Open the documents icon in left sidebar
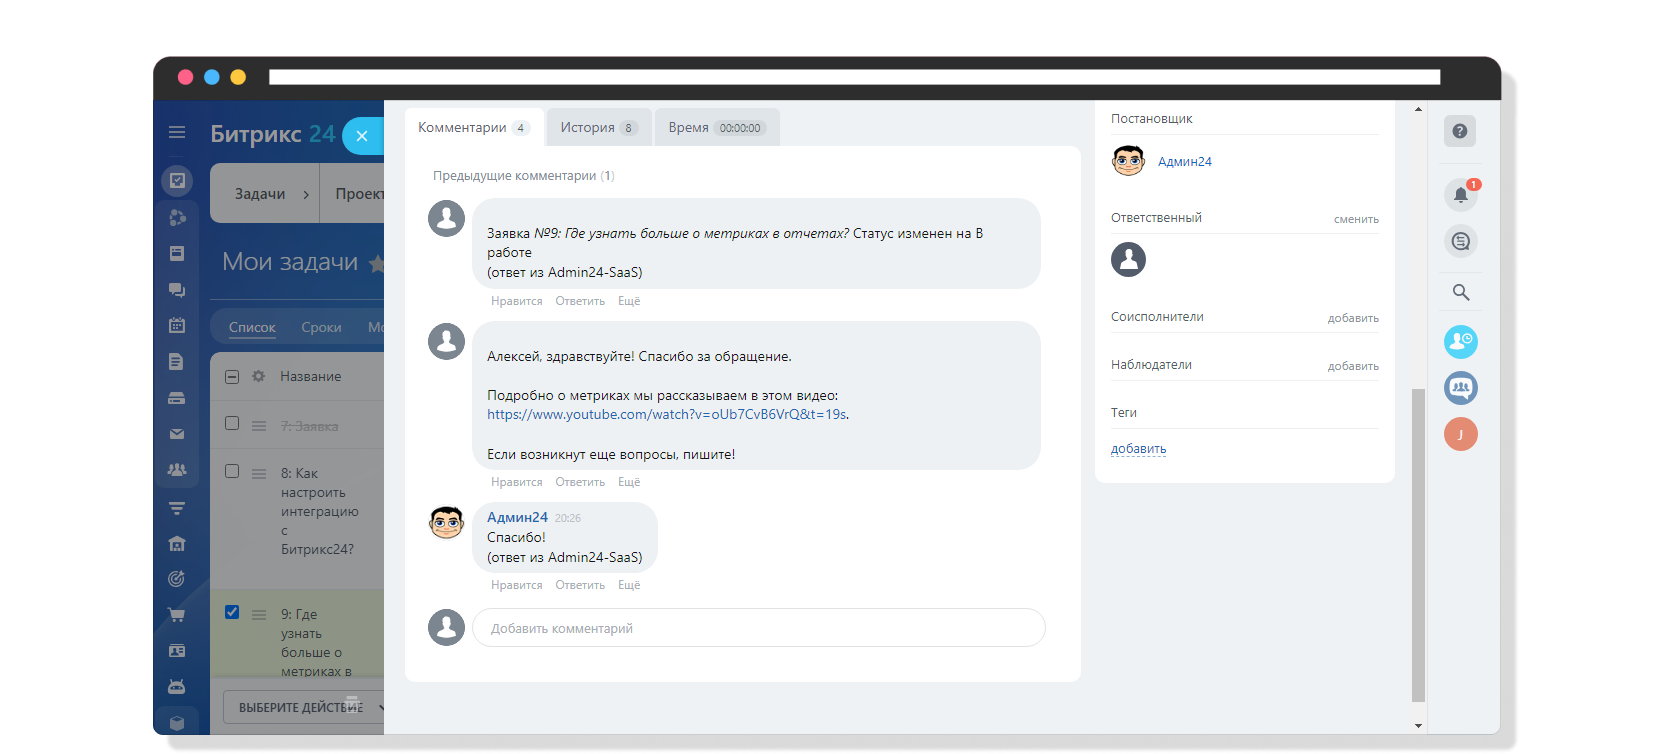 click(x=177, y=362)
